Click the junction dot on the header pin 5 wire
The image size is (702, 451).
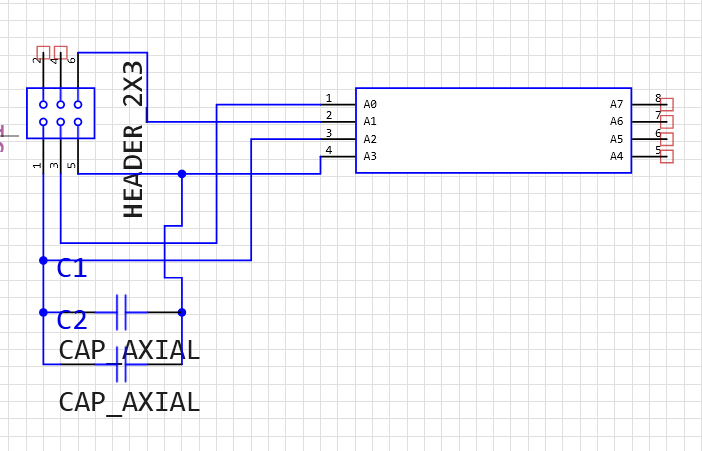(x=182, y=174)
